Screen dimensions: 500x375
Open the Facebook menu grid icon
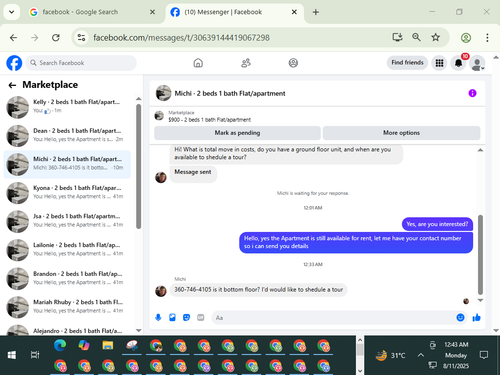pos(439,63)
